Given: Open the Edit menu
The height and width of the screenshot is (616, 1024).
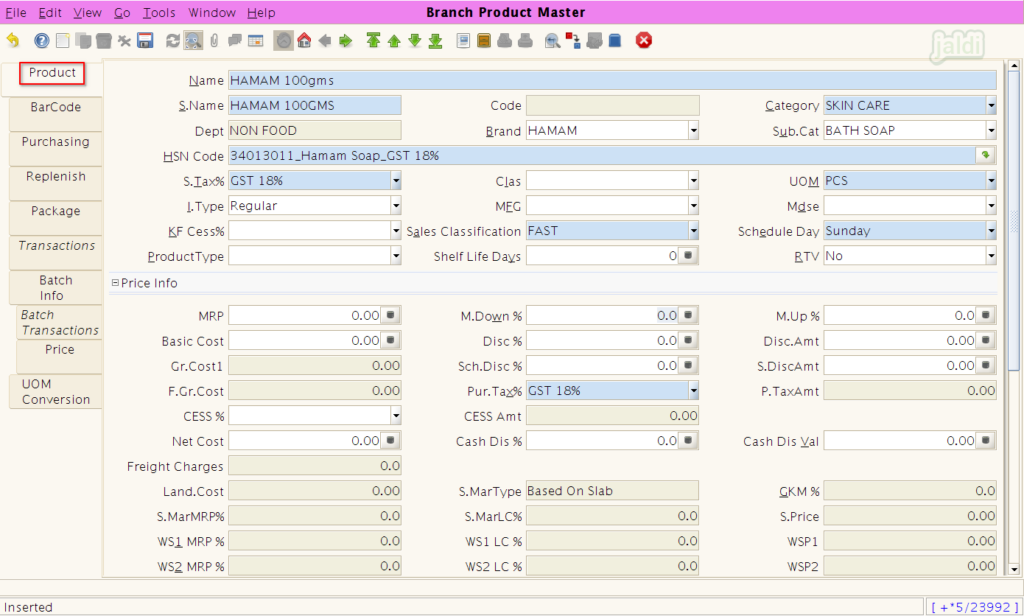Looking at the screenshot, I should click(x=50, y=12).
